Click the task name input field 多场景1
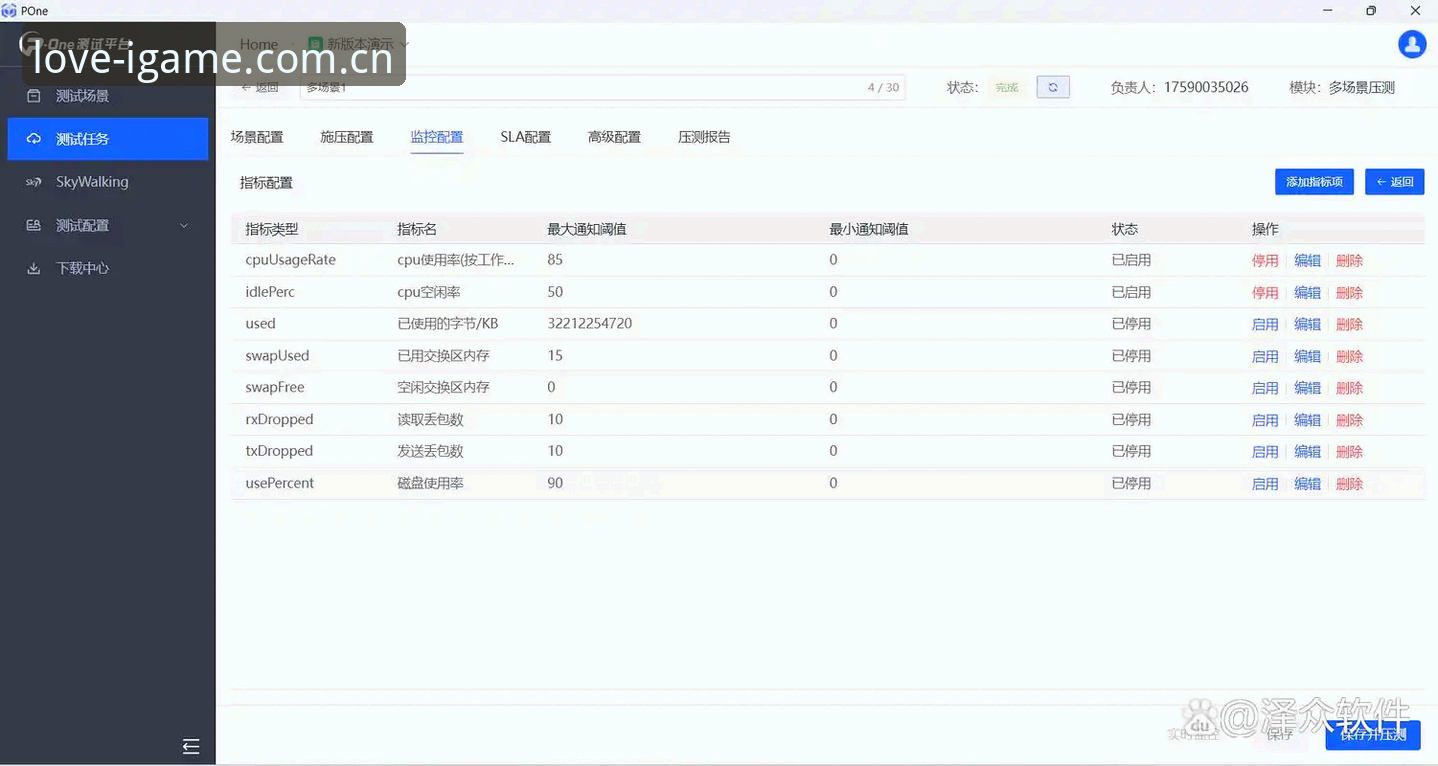The image size is (1438, 766). pyautogui.click(x=602, y=87)
